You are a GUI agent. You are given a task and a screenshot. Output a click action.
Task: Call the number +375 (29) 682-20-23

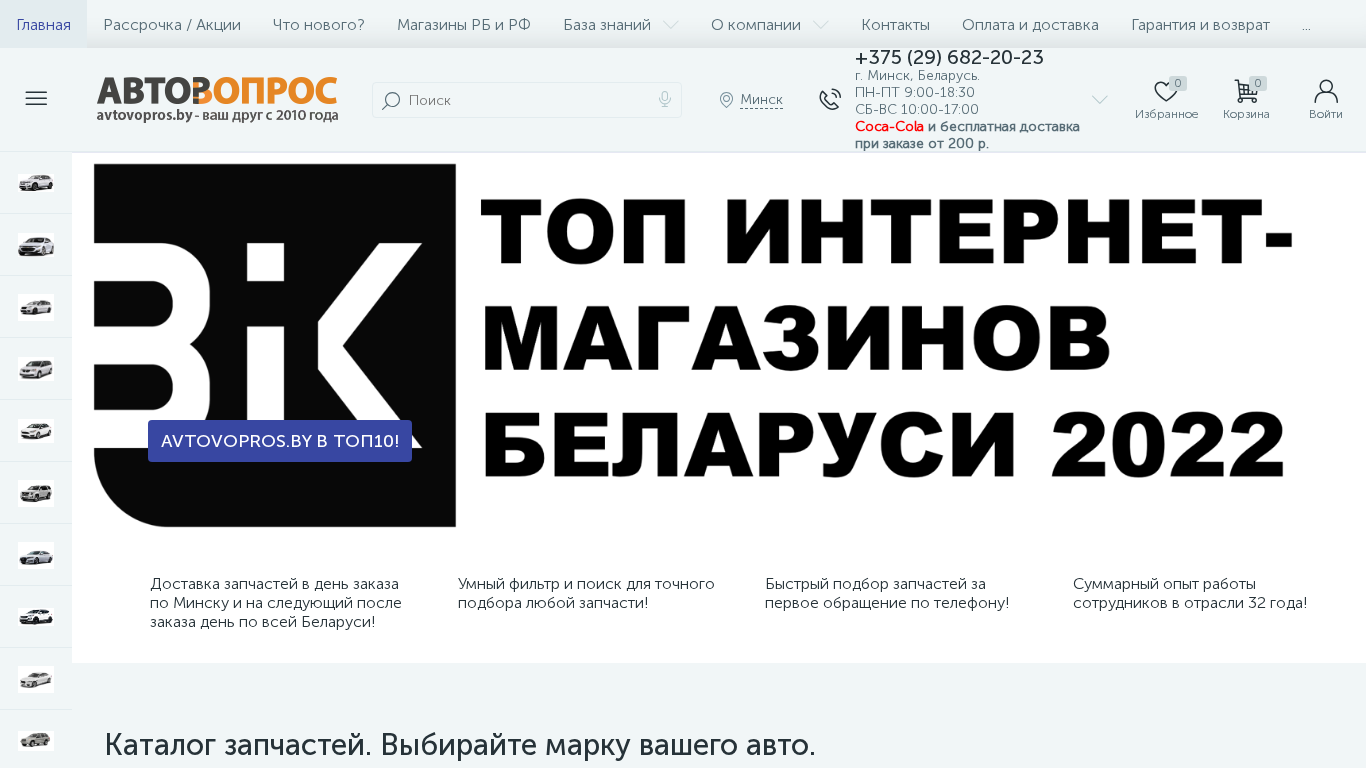coord(949,57)
